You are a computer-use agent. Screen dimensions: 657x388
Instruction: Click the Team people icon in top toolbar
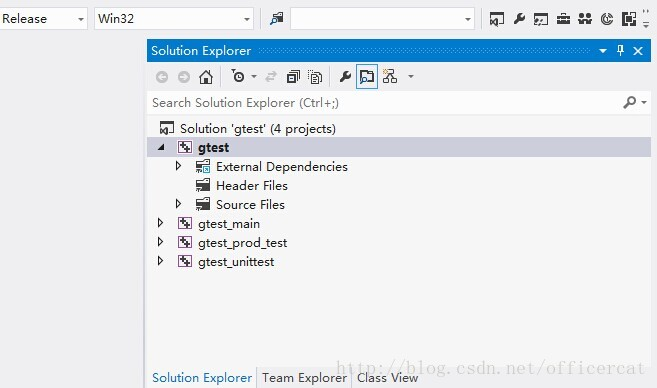pos(585,19)
